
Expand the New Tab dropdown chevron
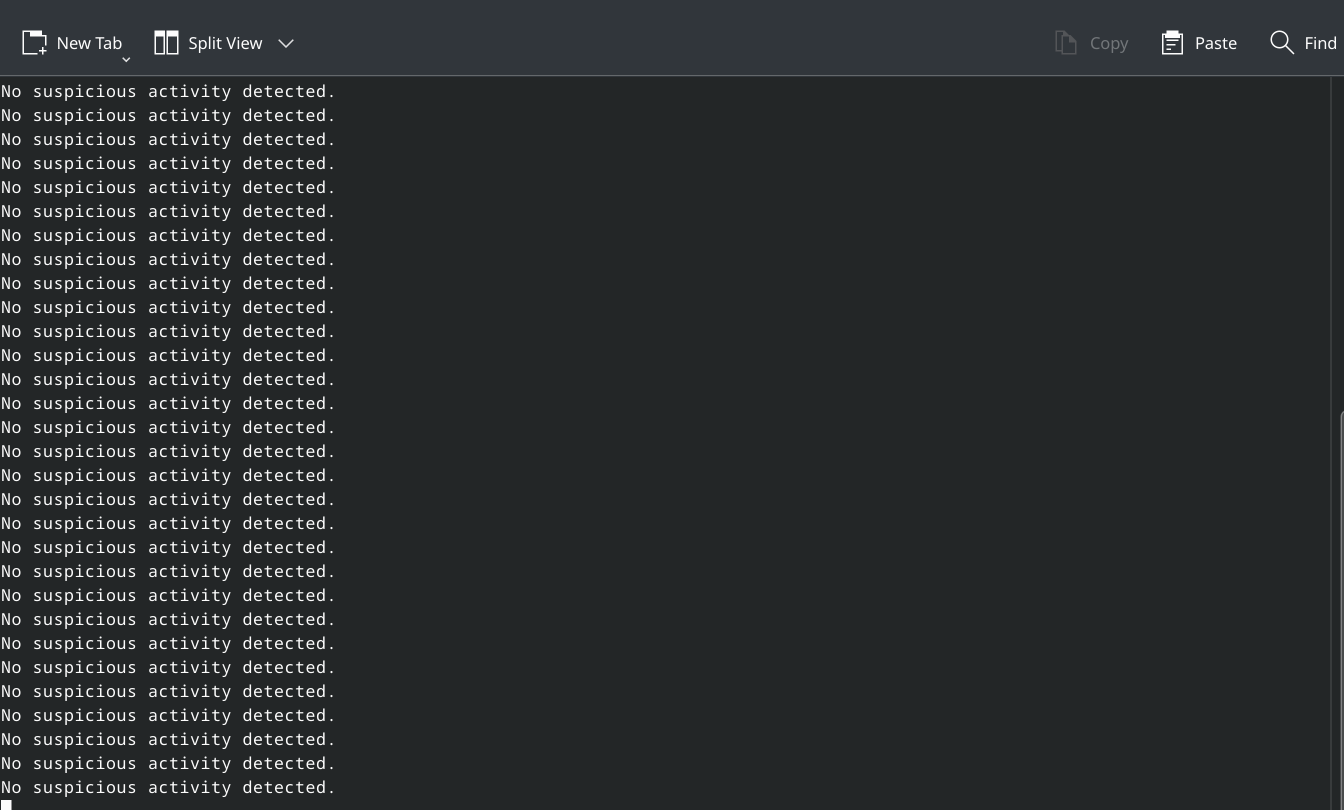click(x=126, y=59)
